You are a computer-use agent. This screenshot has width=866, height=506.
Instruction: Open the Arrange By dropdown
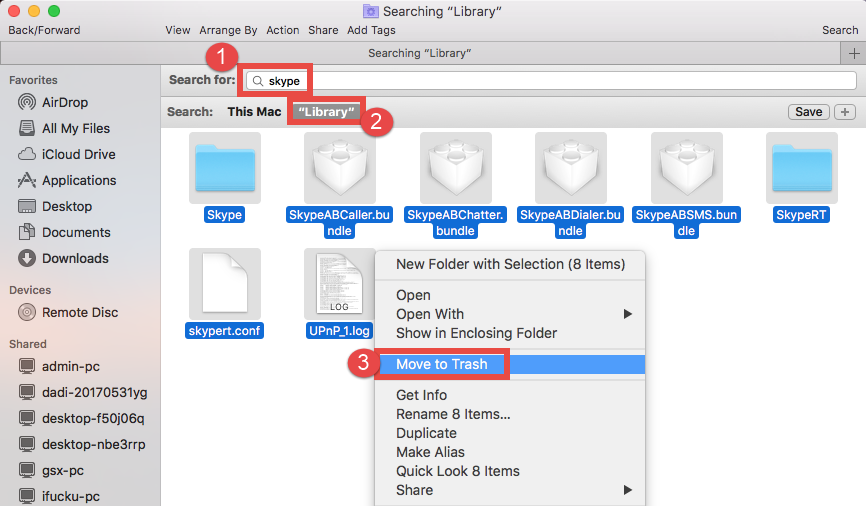(228, 30)
